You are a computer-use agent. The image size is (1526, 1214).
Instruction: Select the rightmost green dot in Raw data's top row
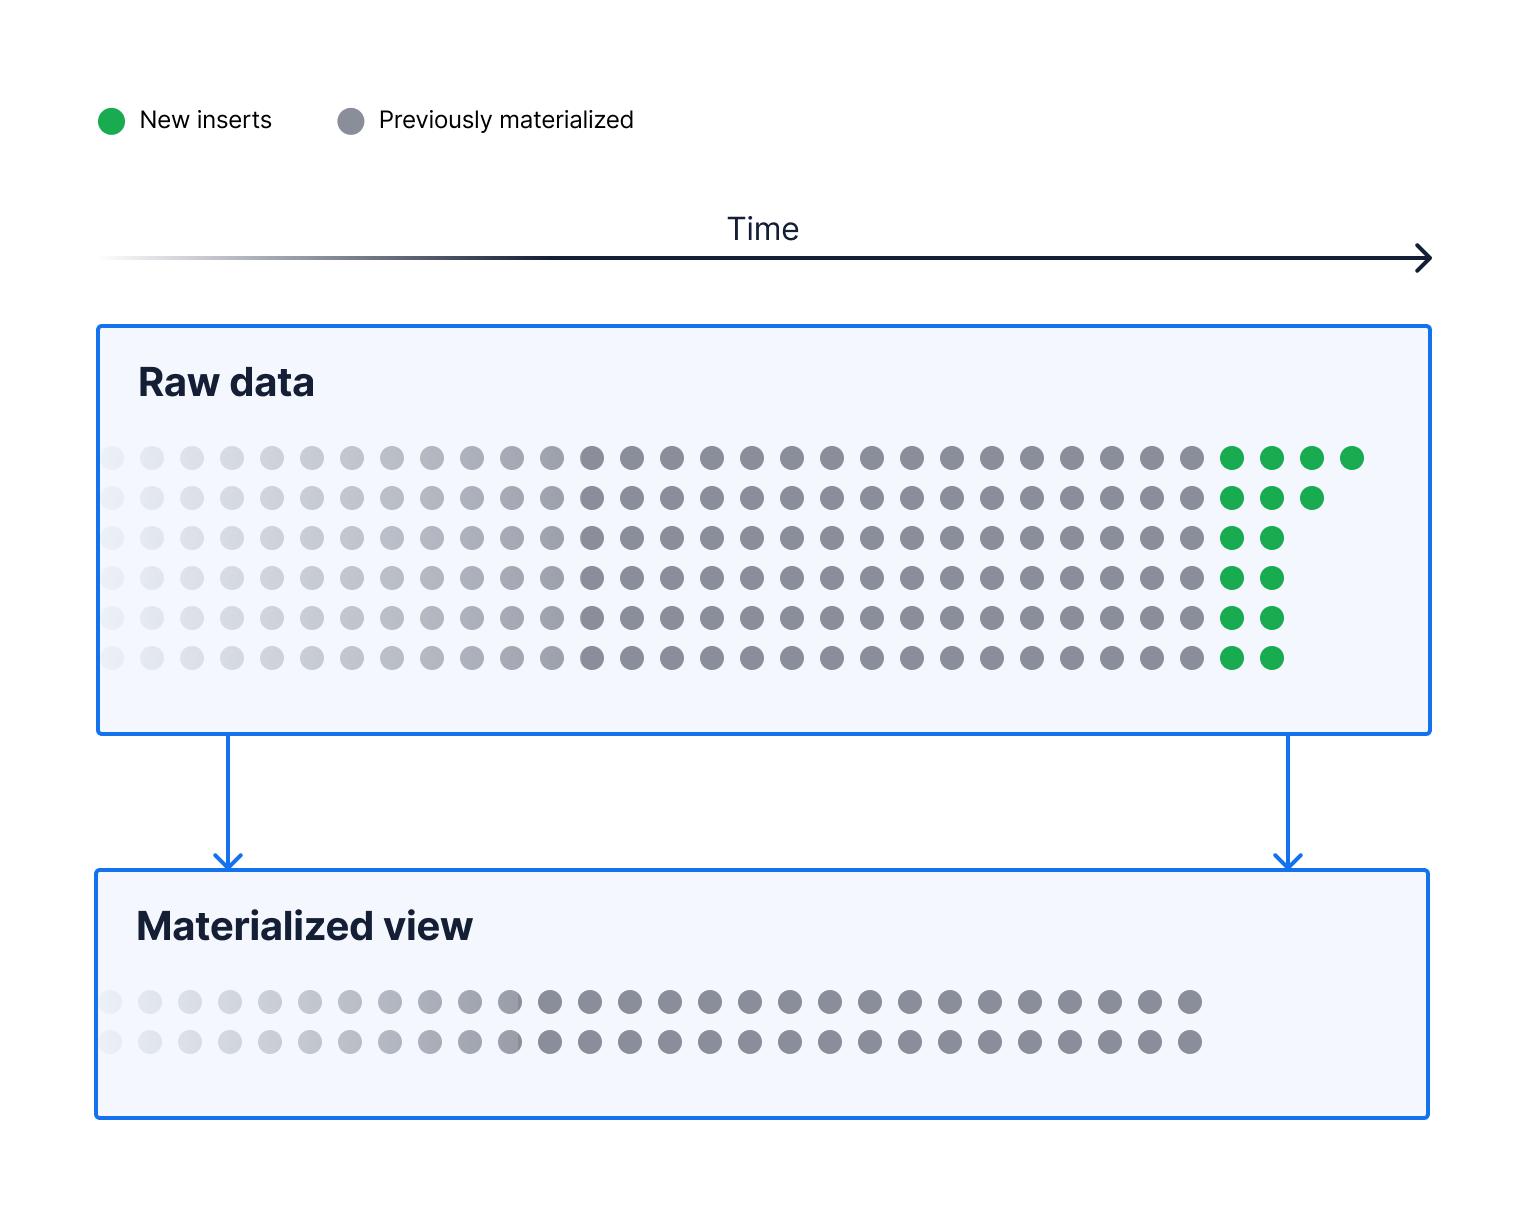(1351, 458)
